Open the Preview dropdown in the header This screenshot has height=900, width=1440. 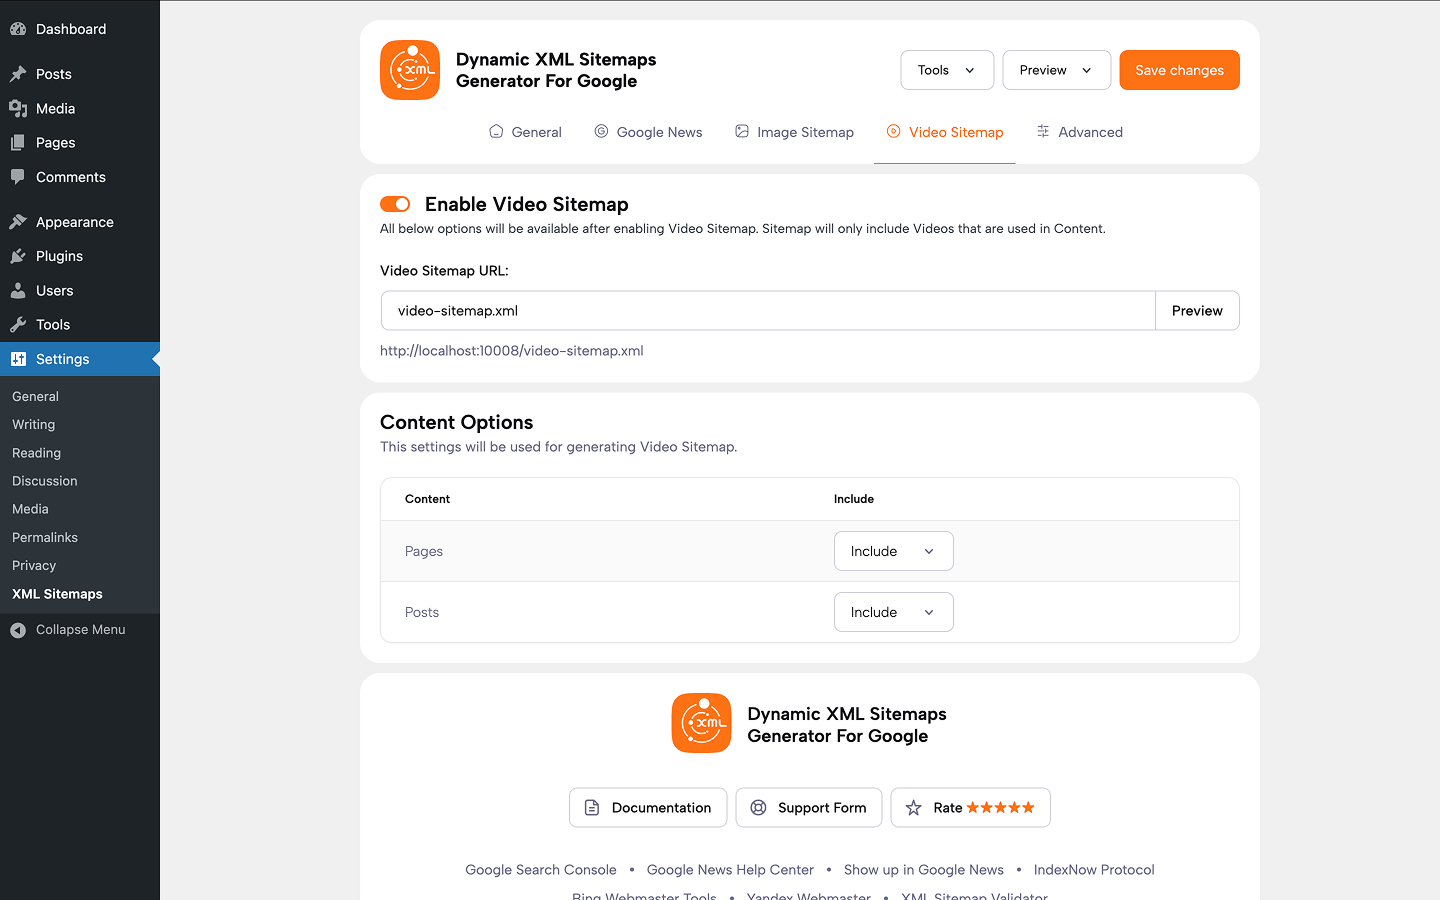tap(1056, 70)
